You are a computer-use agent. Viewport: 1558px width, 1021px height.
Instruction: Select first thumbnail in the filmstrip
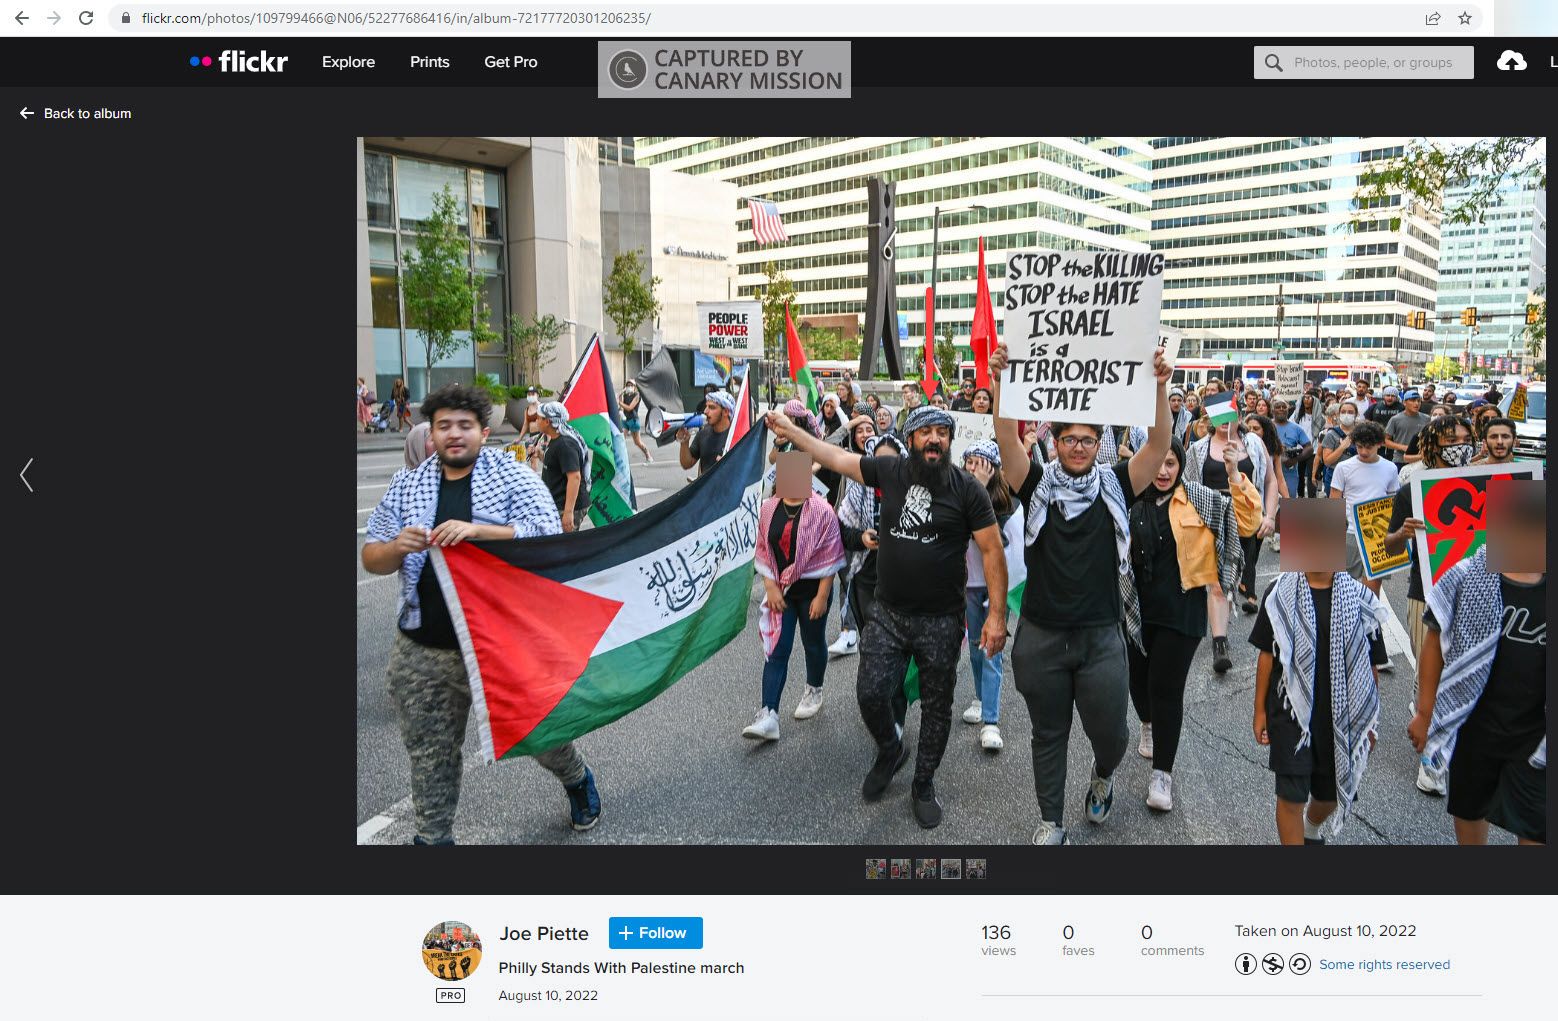click(x=875, y=869)
